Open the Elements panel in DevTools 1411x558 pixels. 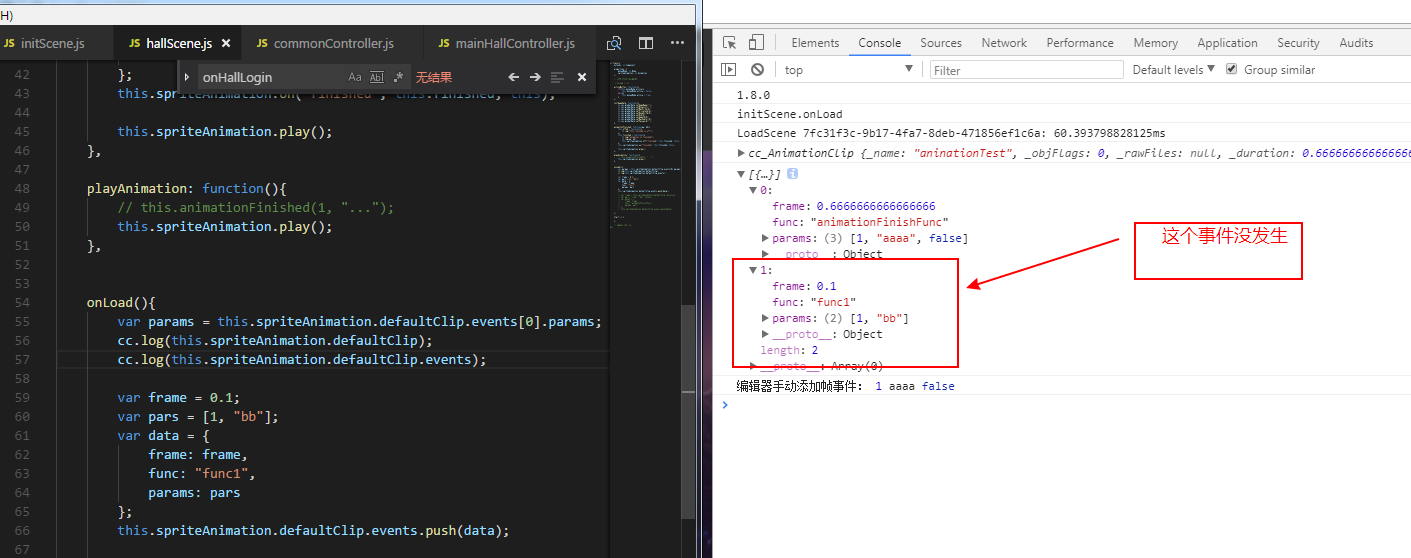click(815, 43)
